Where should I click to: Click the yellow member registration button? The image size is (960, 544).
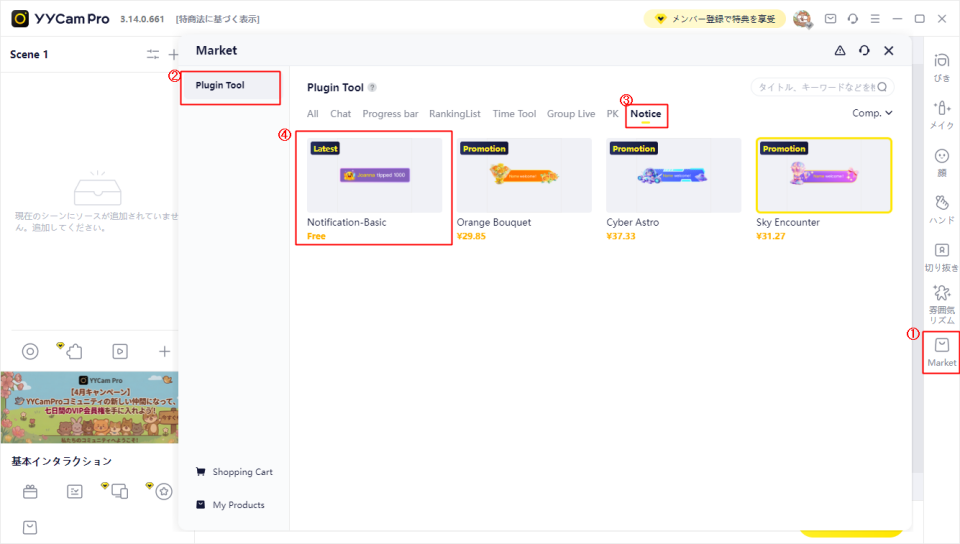(x=714, y=19)
